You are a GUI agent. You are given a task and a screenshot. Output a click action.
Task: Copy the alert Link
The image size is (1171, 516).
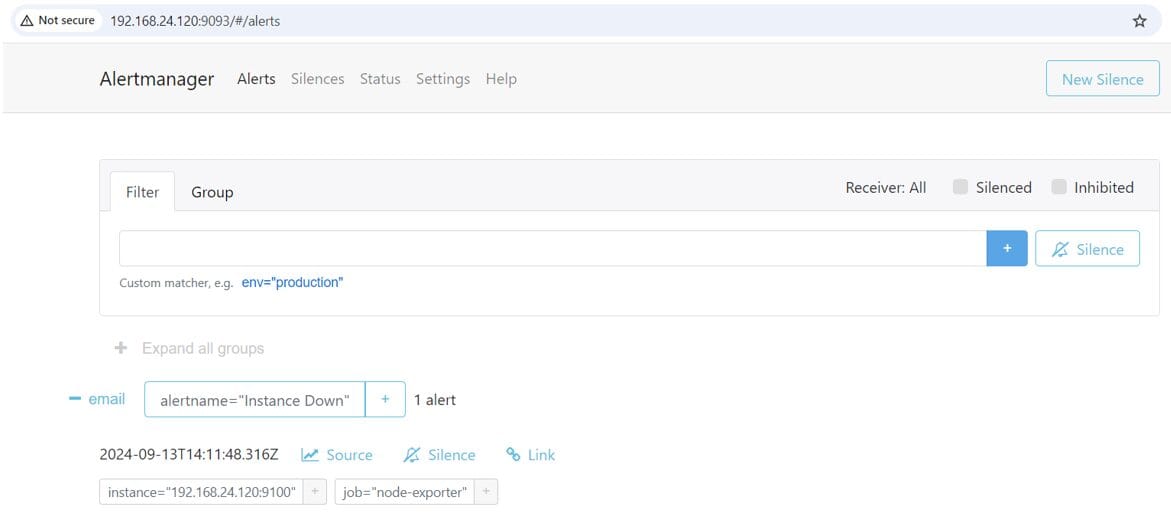tap(530, 455)
